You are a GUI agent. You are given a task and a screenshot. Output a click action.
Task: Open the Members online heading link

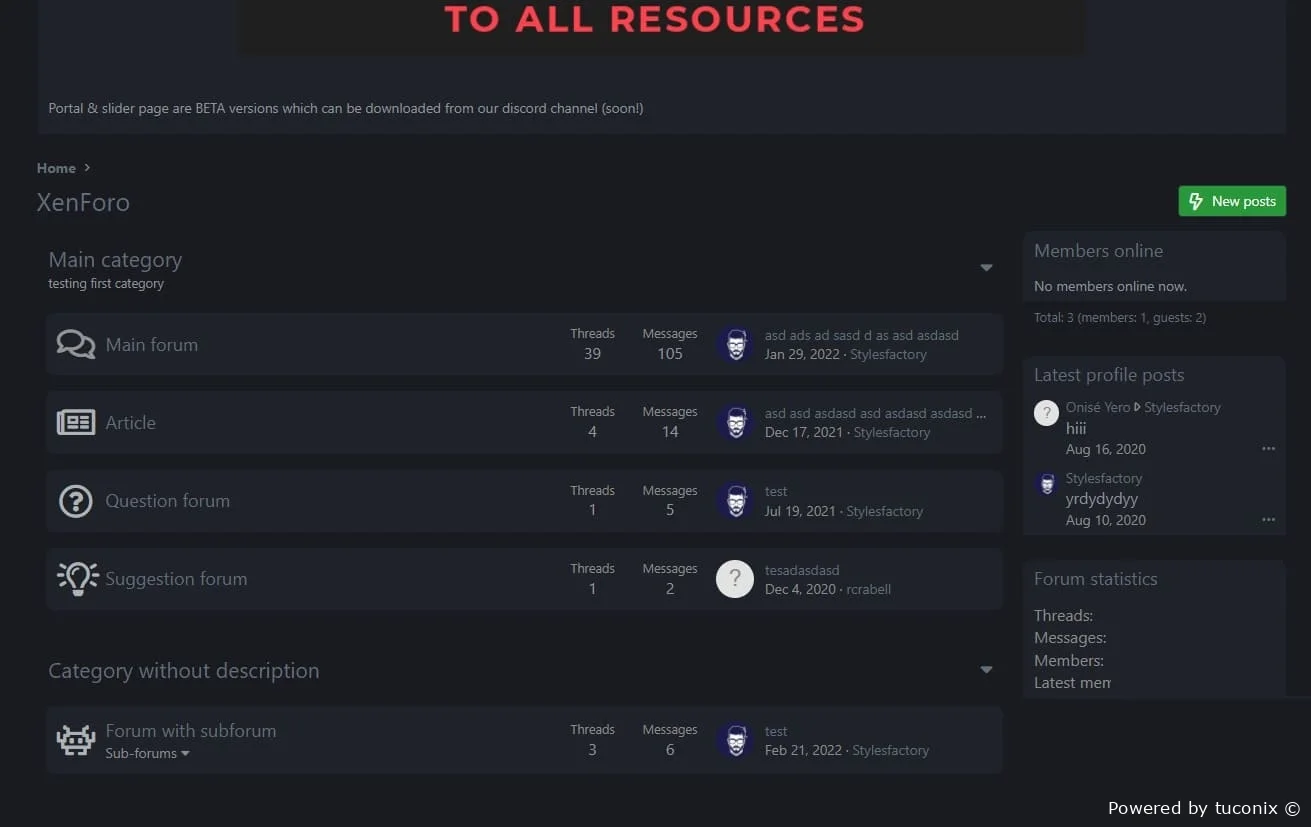point(1098,251)
